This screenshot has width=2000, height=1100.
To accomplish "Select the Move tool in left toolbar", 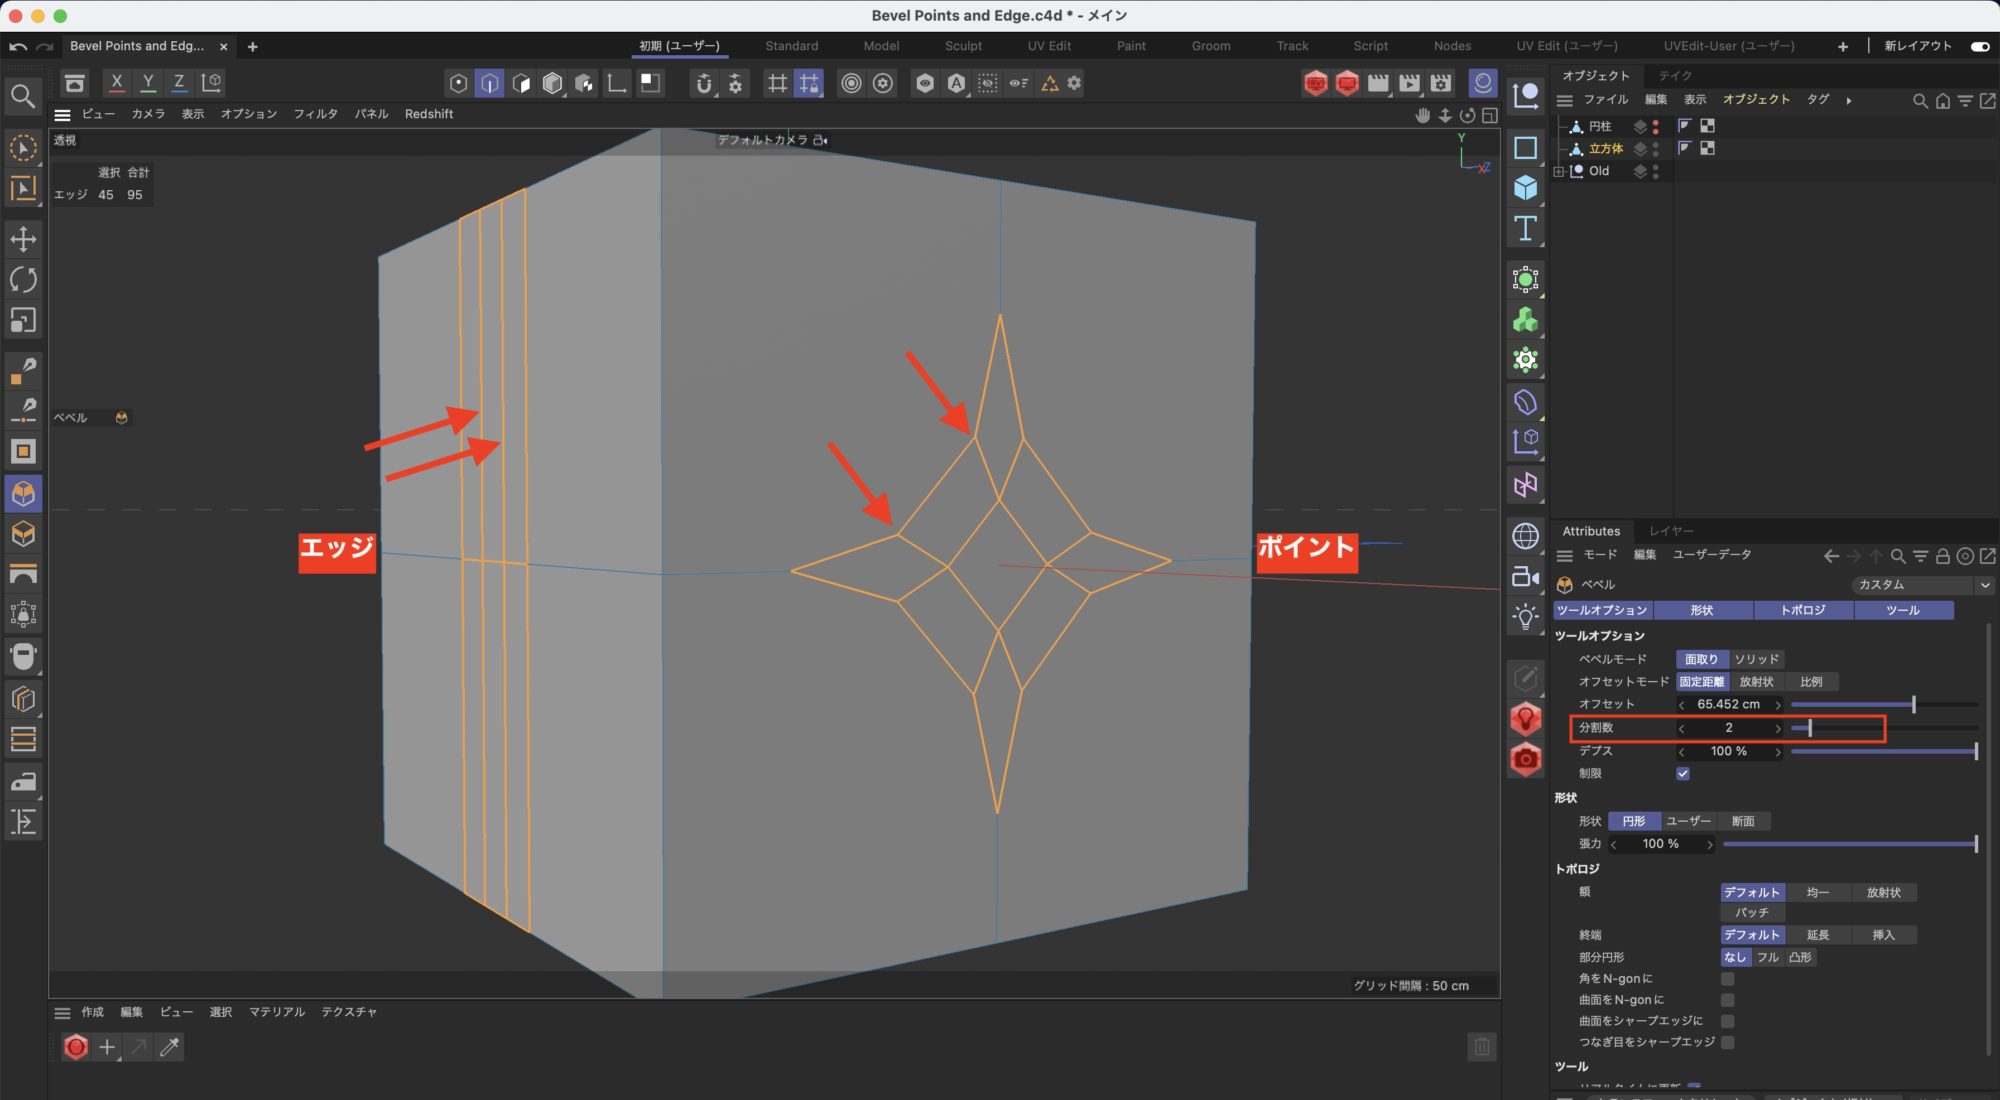I will (x=23, y=239).
